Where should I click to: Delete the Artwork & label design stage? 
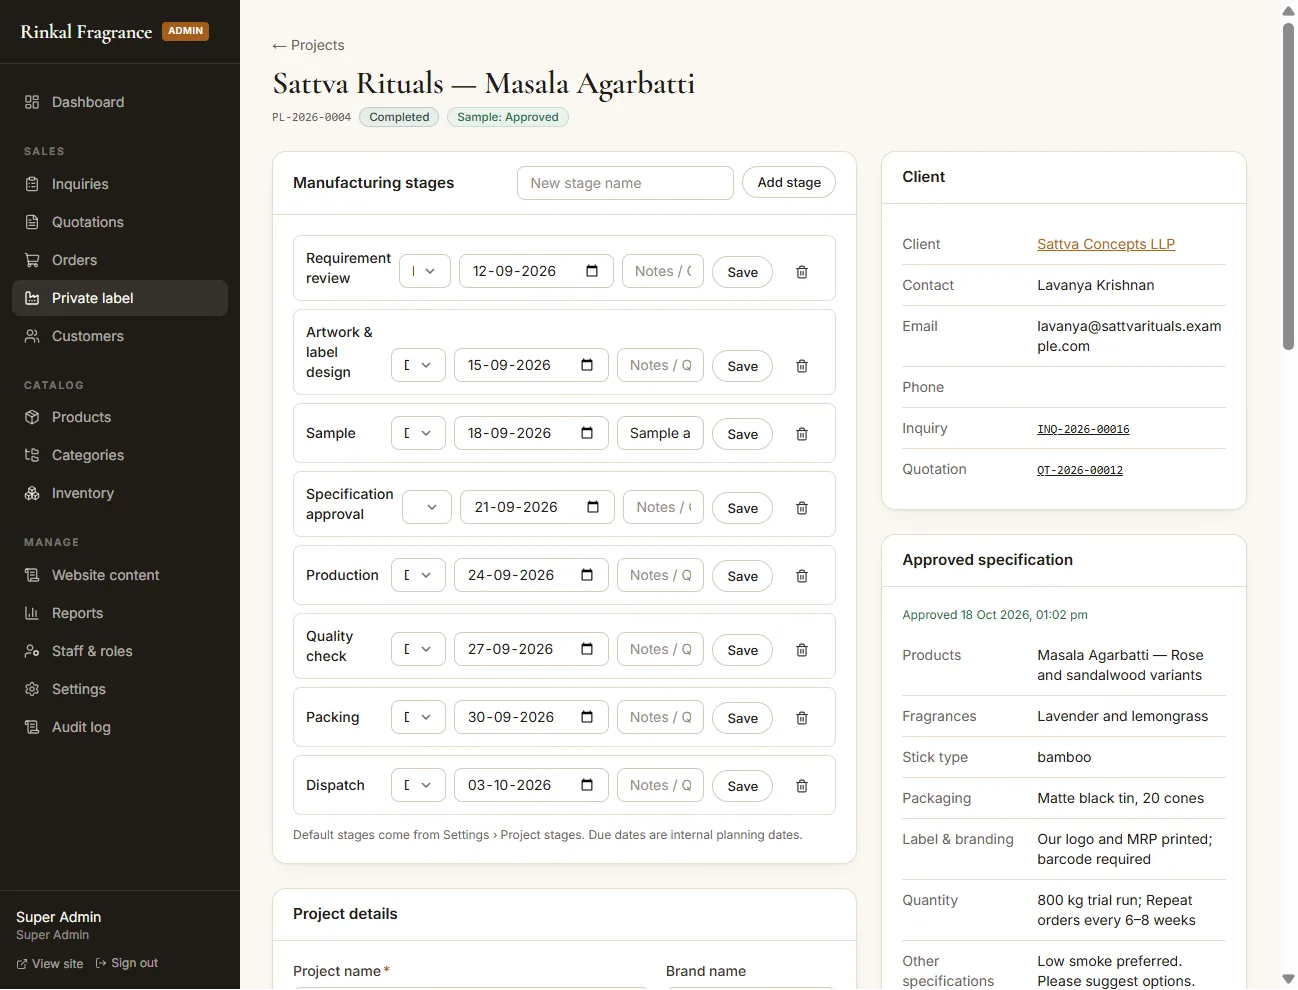[802, 366]
